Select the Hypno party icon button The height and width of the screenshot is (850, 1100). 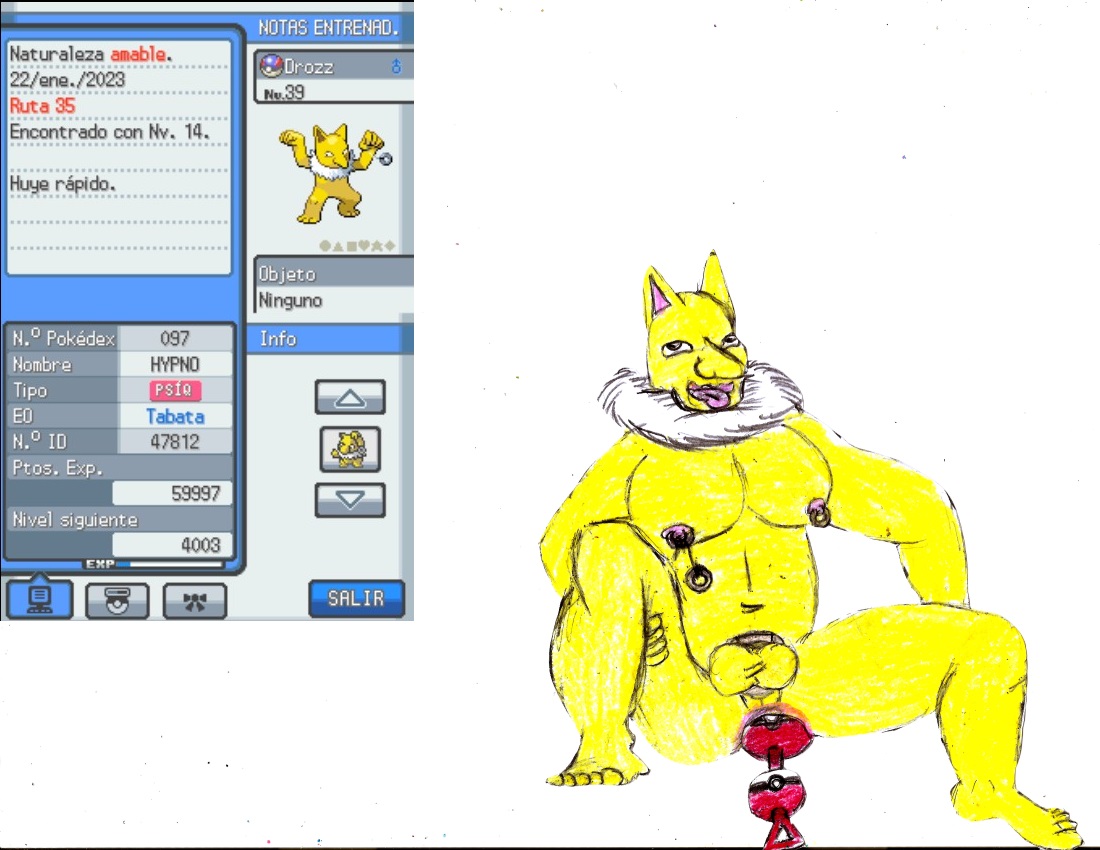[350, 449]
